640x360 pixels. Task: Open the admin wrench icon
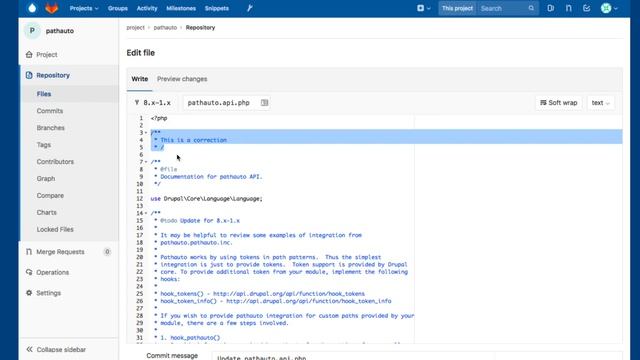[249, 8]
